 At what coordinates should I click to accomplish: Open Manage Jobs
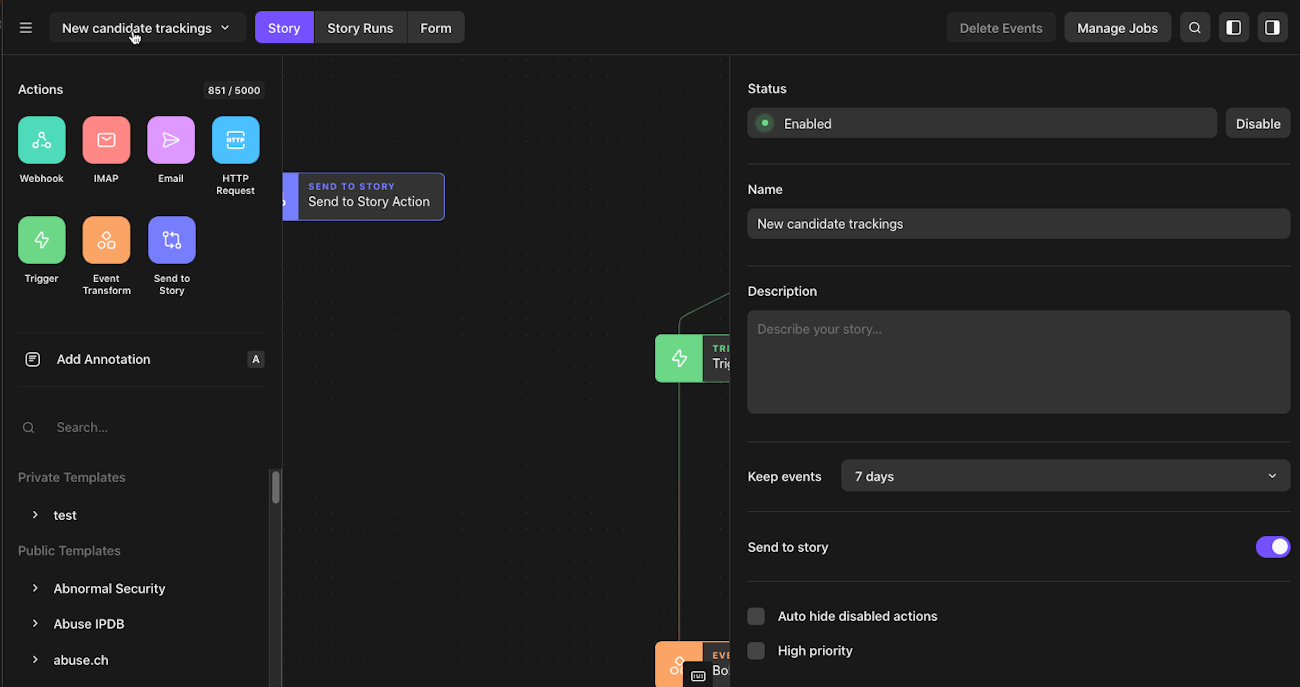[1117, 28]
